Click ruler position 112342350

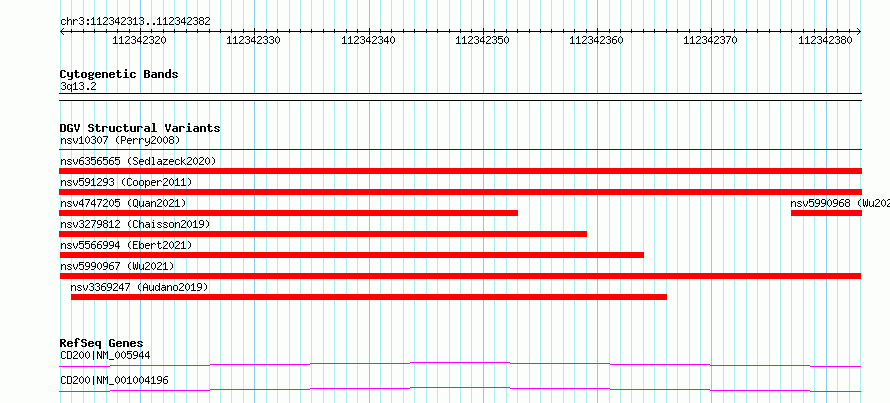(x=482, y=40)
